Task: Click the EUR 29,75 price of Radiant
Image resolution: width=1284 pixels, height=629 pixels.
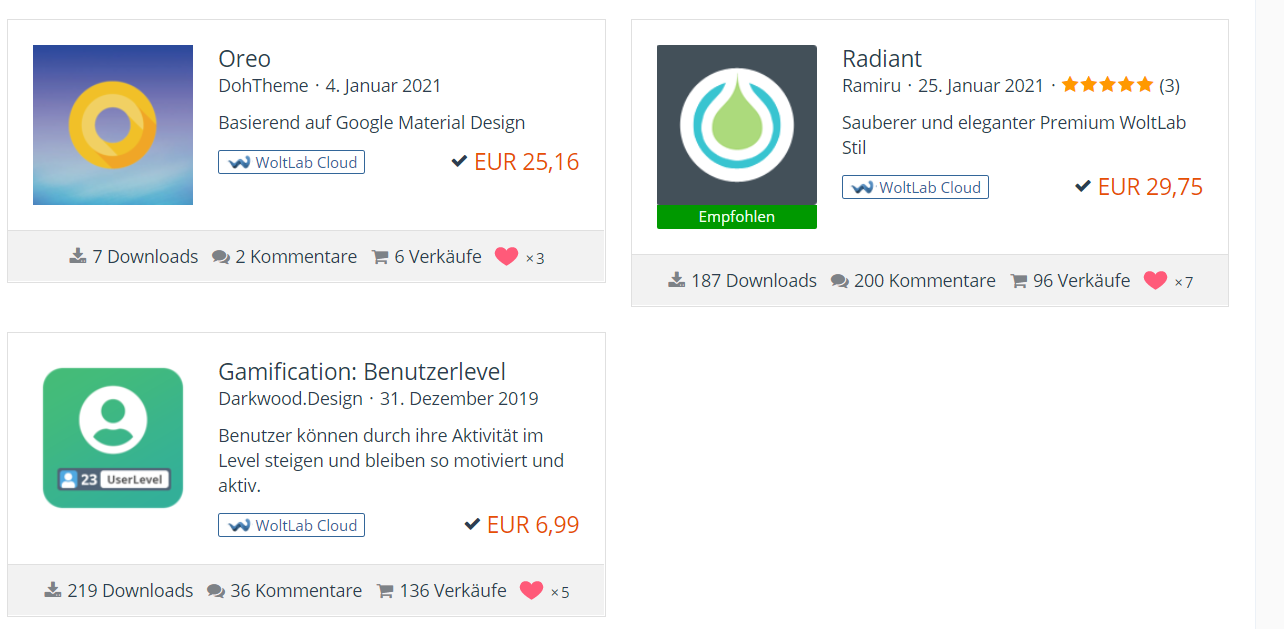Action: (1150, 187)
